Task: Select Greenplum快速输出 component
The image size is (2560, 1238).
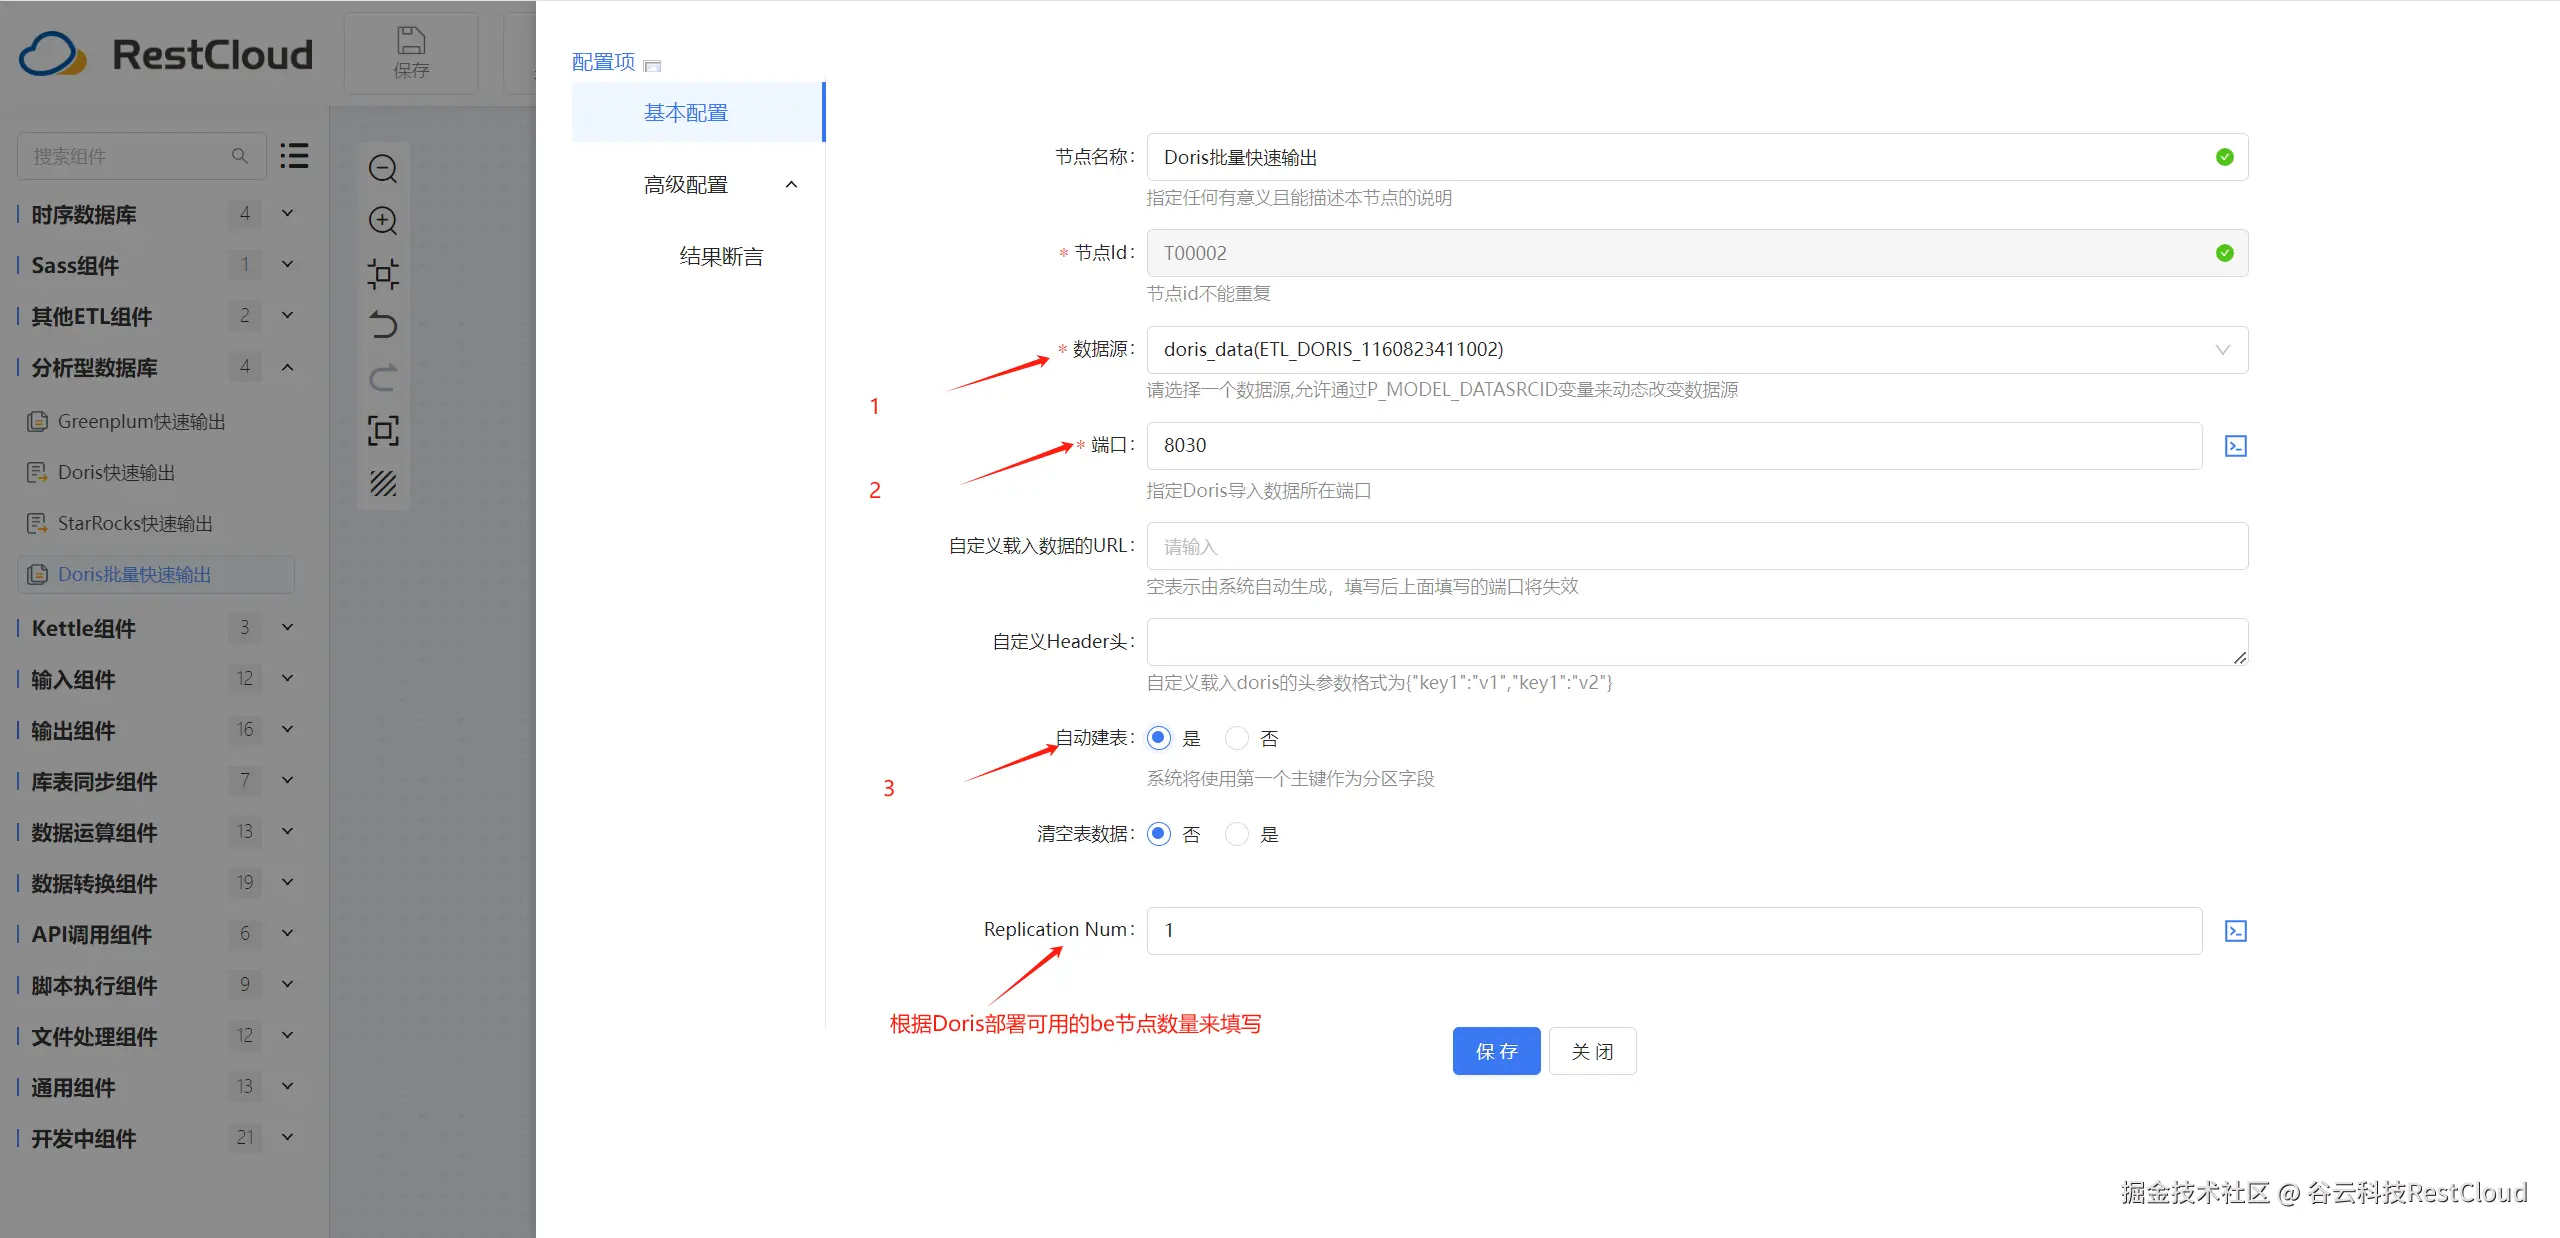Action: click(x=141, y=421)
